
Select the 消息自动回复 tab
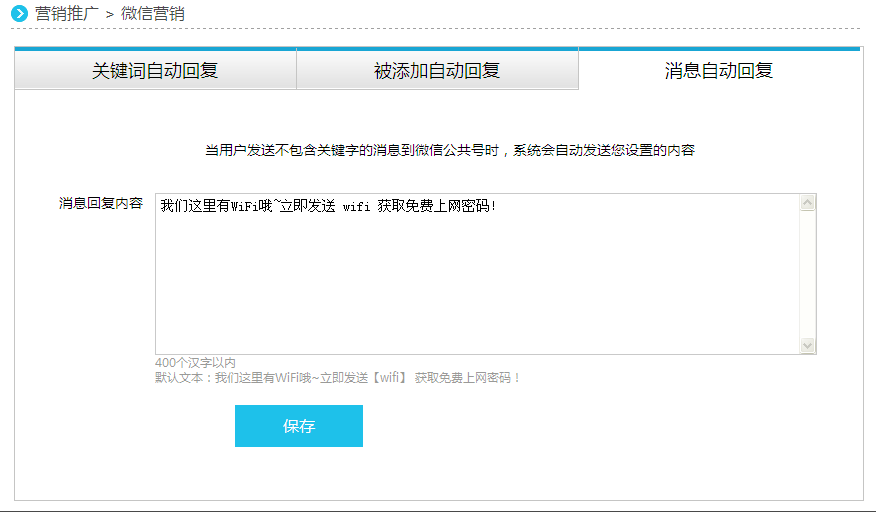click(718, 70)
